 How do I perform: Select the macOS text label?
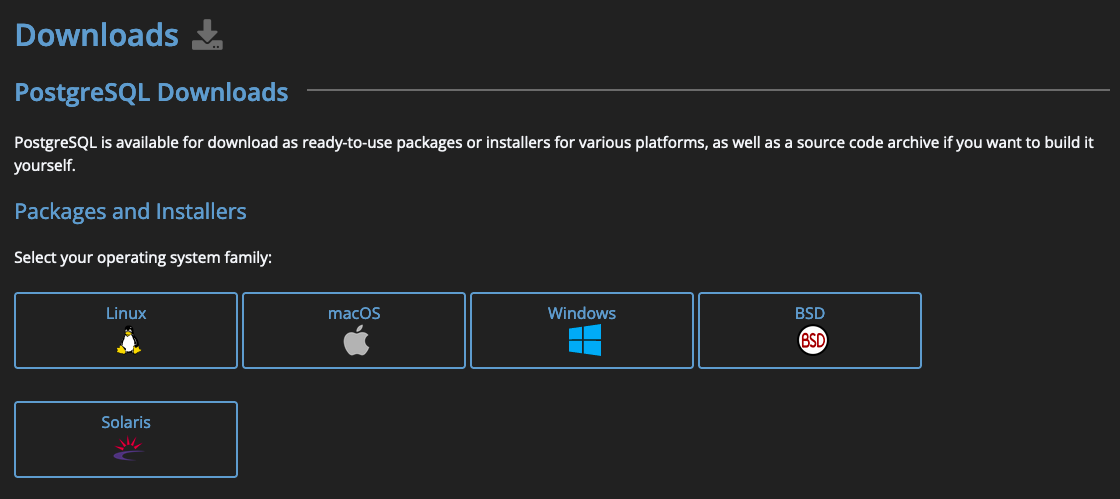[354, 313]
